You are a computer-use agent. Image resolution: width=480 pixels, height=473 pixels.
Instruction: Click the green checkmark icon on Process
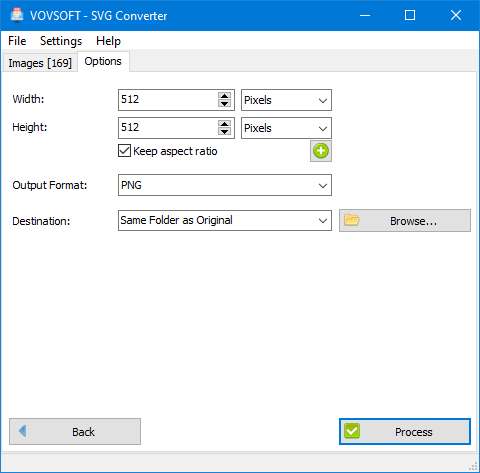pos(352,431)
